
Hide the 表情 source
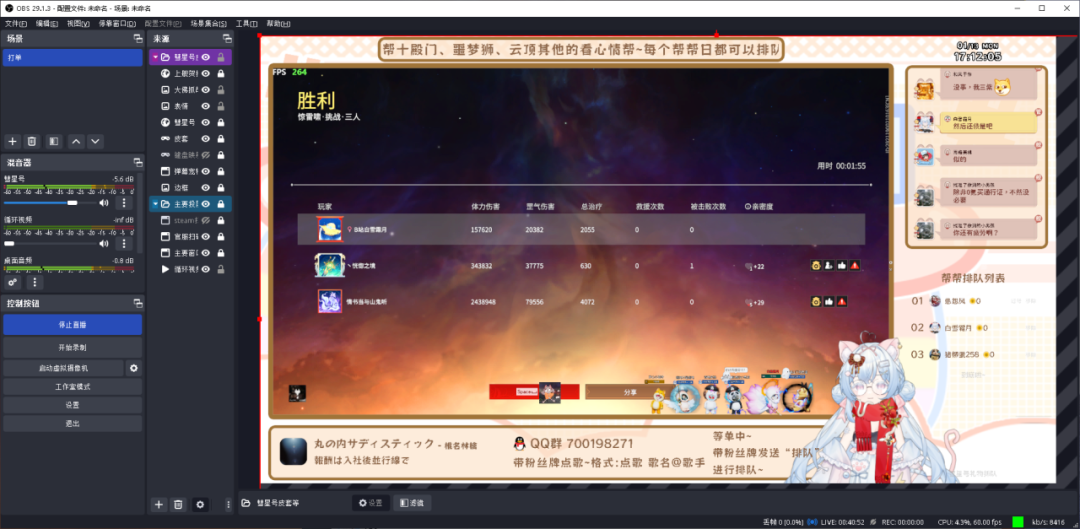pos(205,106)
